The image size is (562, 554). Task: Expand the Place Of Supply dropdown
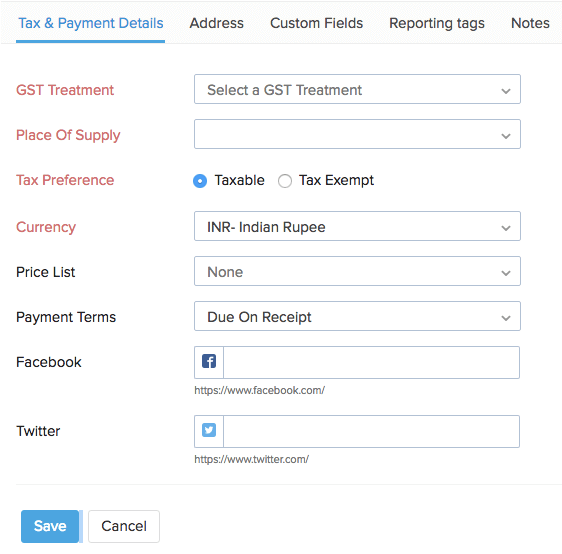click(x=357, y=134)
